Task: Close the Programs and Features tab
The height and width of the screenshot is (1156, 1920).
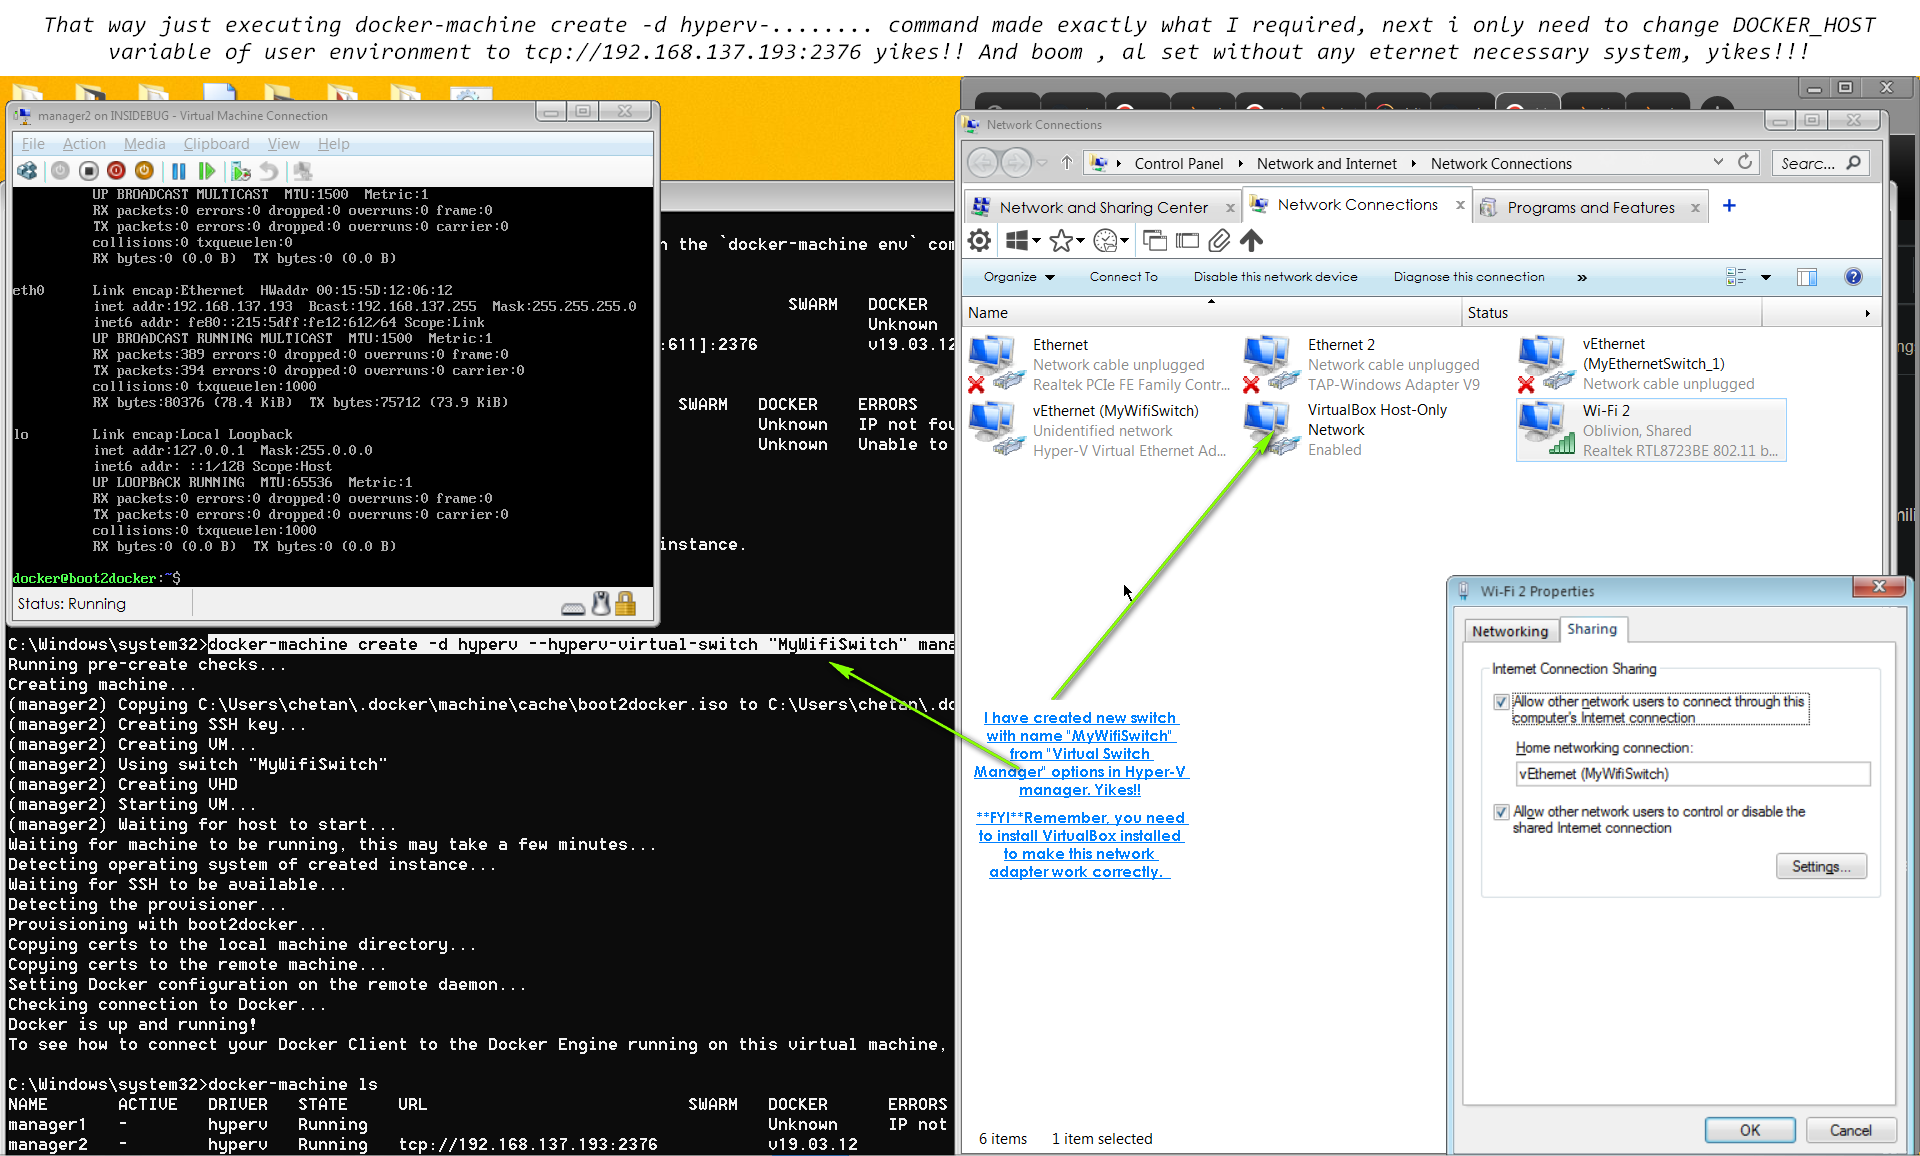Action: [x=1695, y=208]
